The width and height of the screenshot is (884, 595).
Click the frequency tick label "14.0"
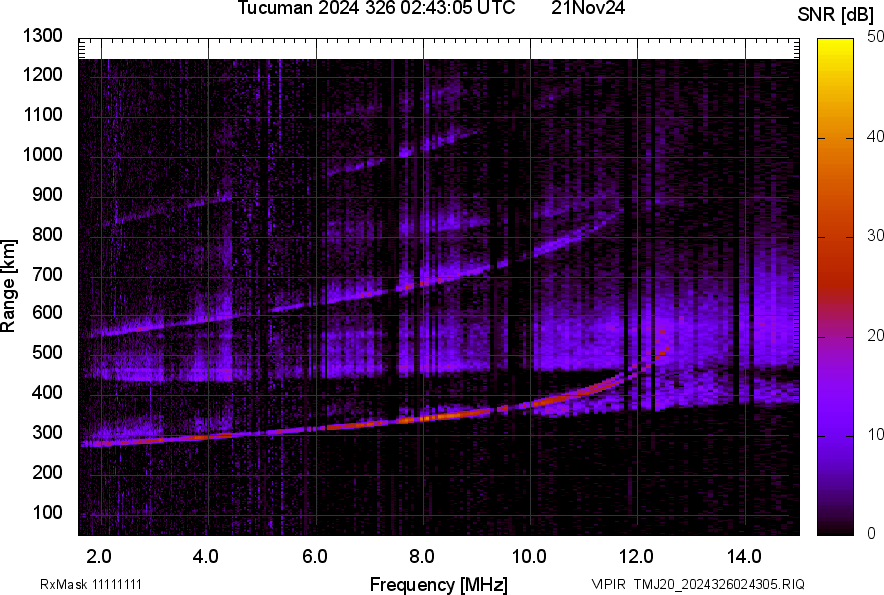click(744, 557)
